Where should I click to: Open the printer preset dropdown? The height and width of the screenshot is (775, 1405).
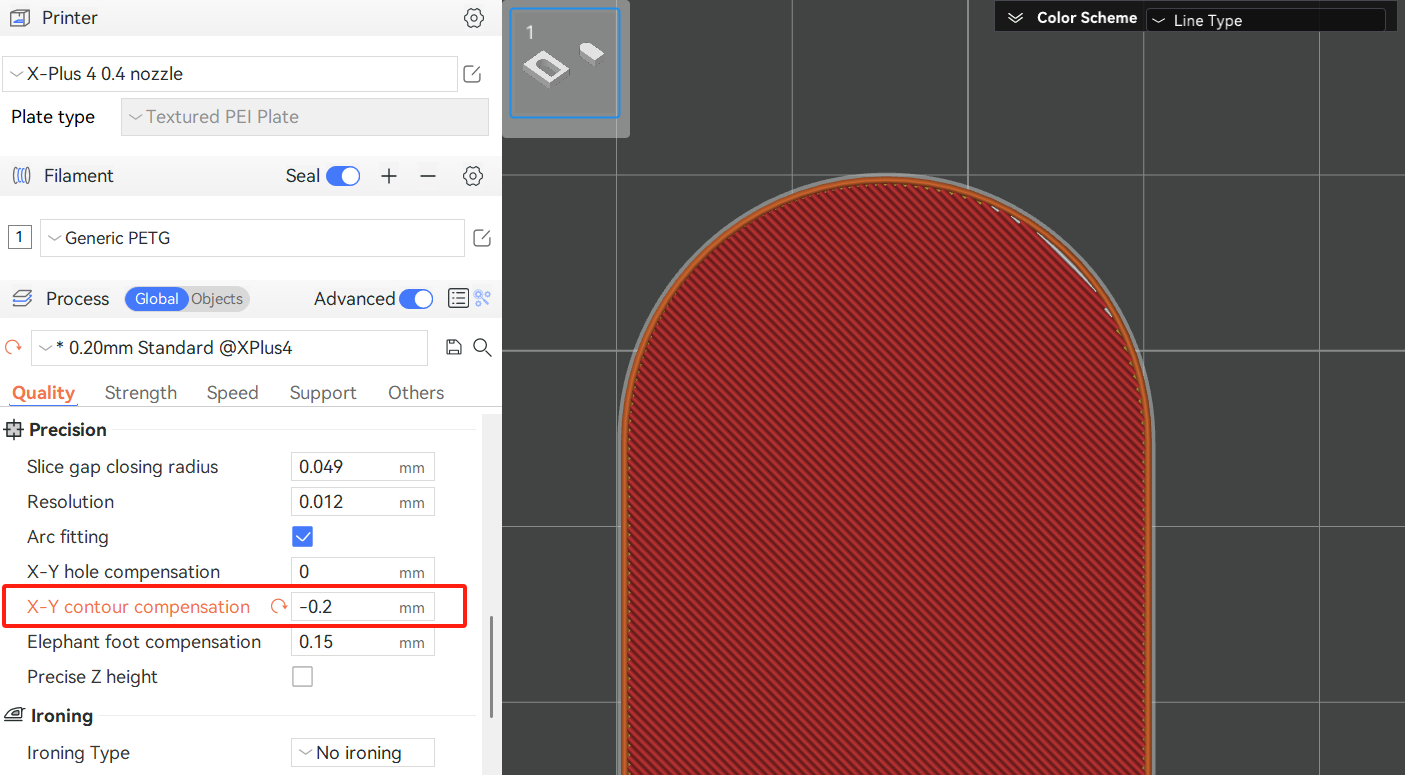[x=230, y=74]
